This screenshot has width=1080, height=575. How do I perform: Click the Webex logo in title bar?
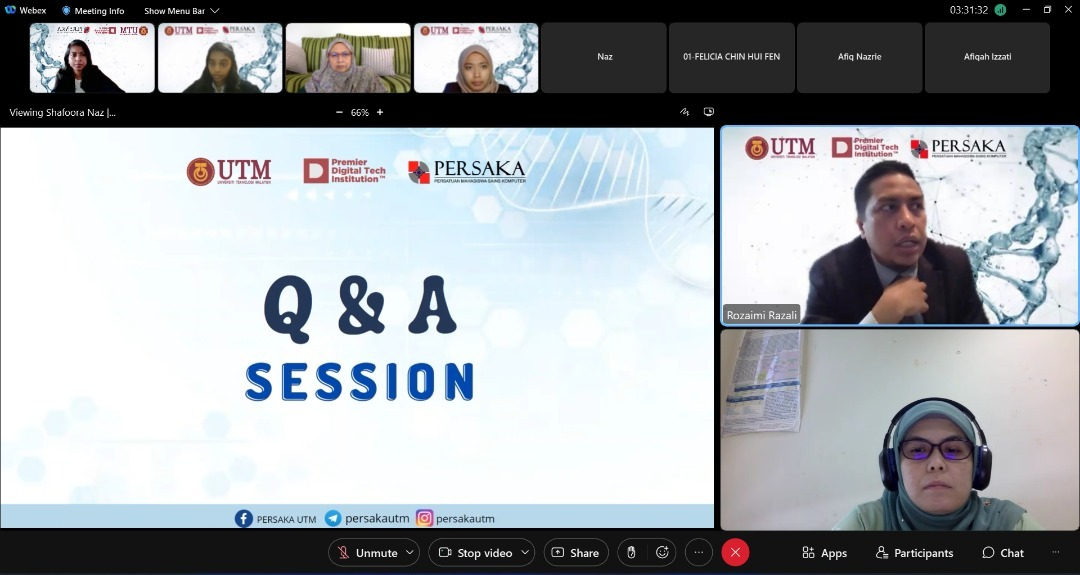(10, 10)
